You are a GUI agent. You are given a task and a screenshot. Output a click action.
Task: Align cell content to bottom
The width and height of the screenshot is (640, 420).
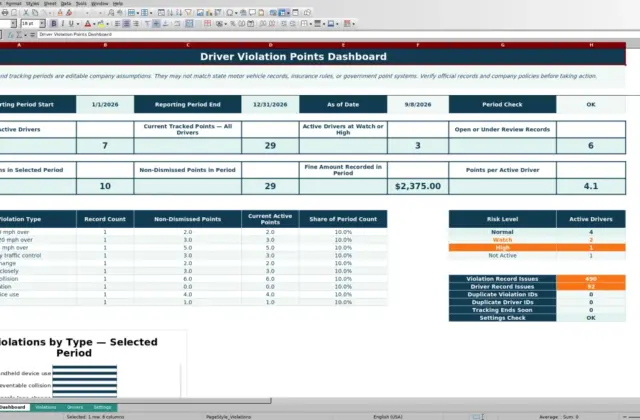165,24
